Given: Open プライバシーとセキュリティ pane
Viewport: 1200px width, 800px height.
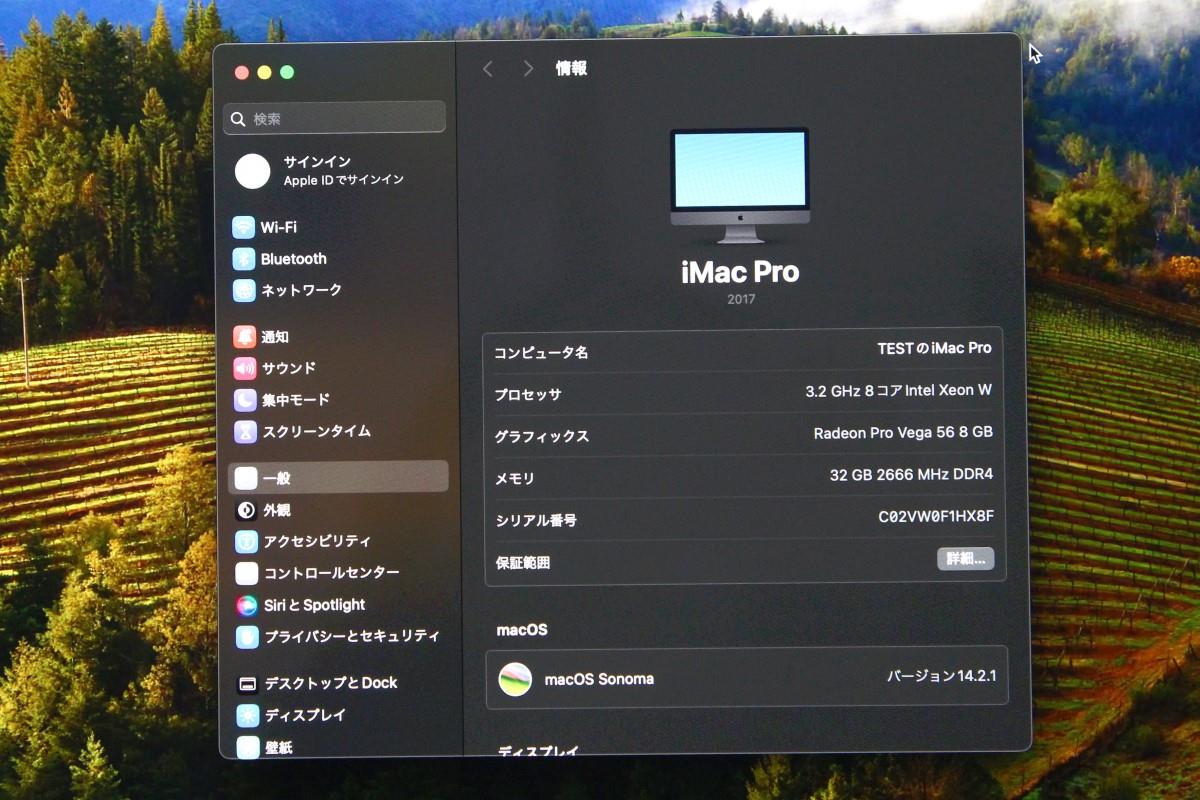Looking at the screenshot, I should [350, 636].
